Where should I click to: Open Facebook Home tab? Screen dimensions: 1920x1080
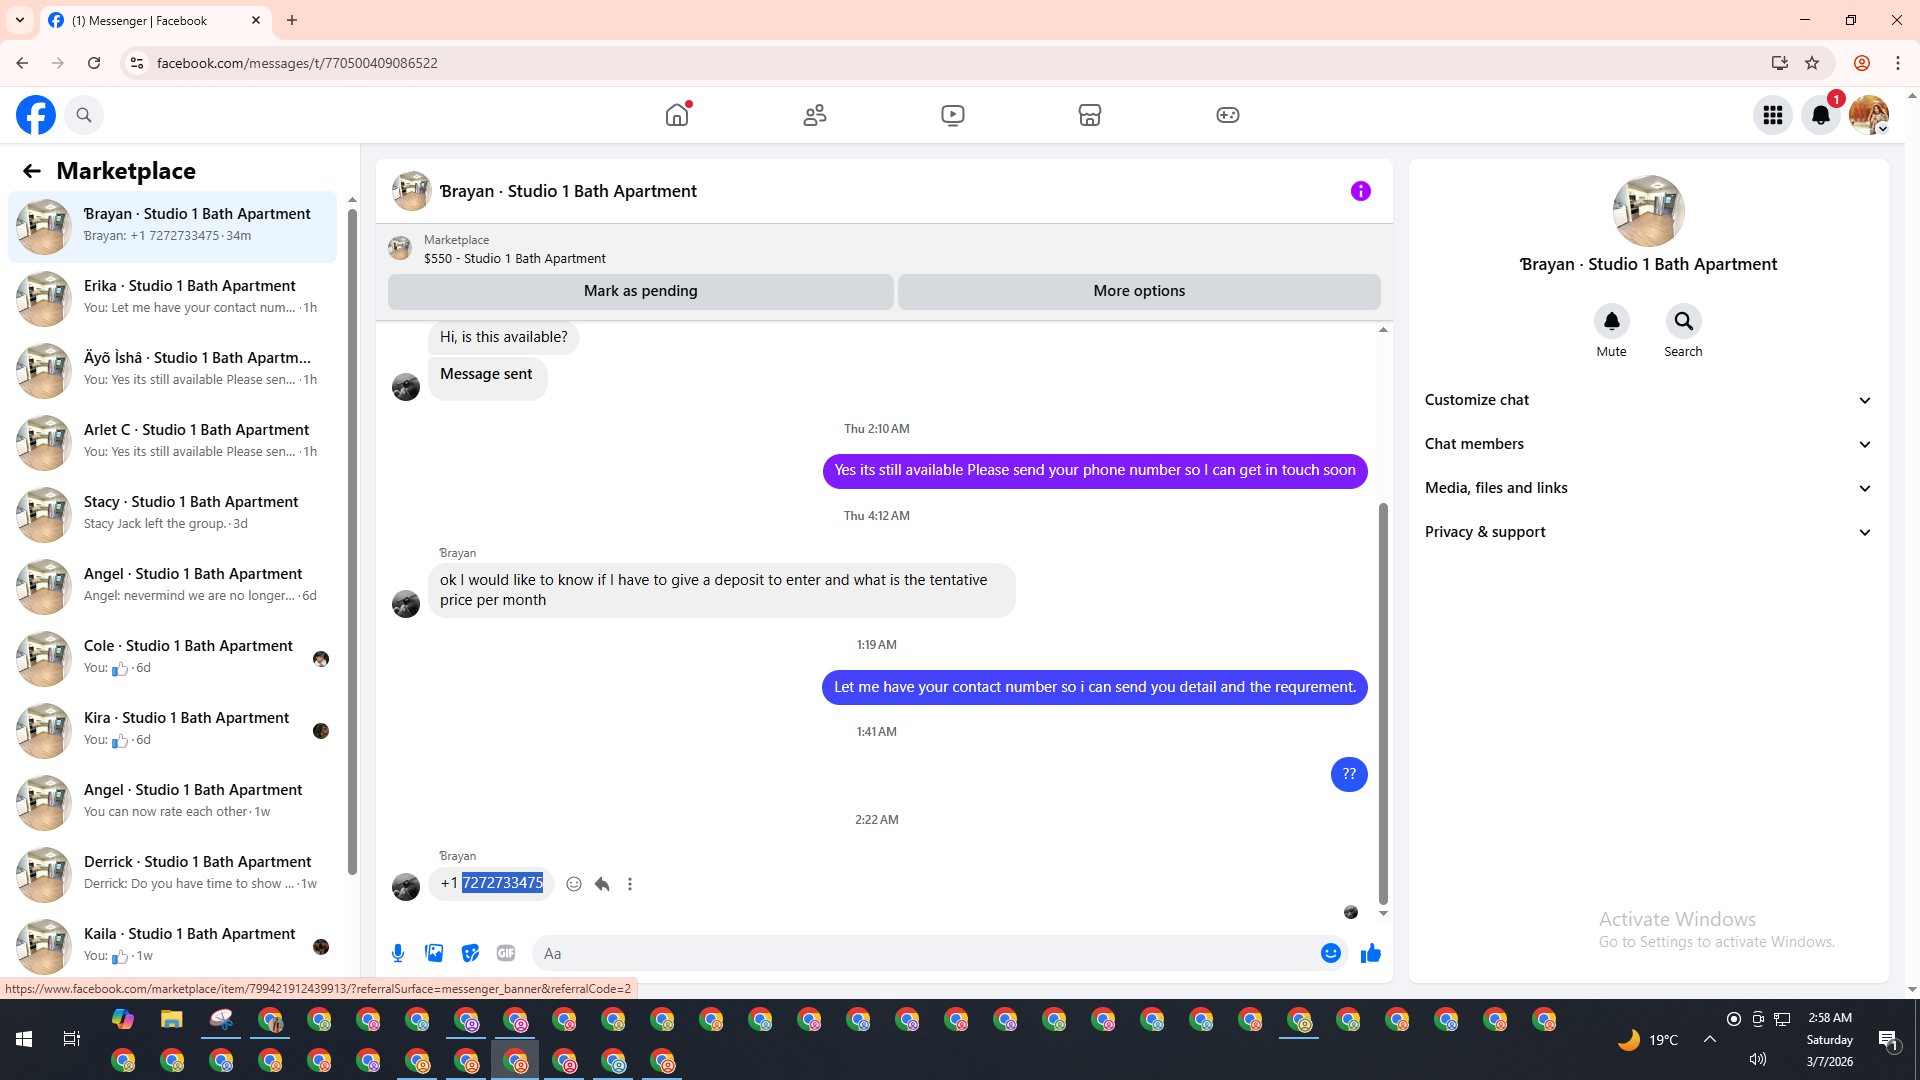click(x=677, y=115)
